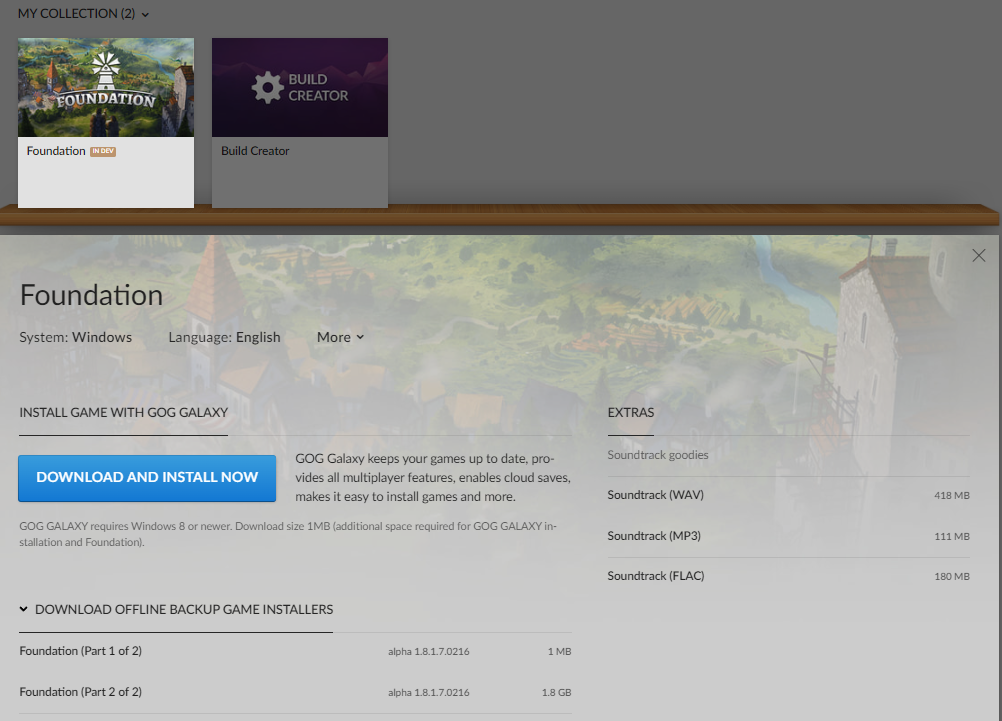Download the Soundtrack (FLAC) extra

point(789,576)
